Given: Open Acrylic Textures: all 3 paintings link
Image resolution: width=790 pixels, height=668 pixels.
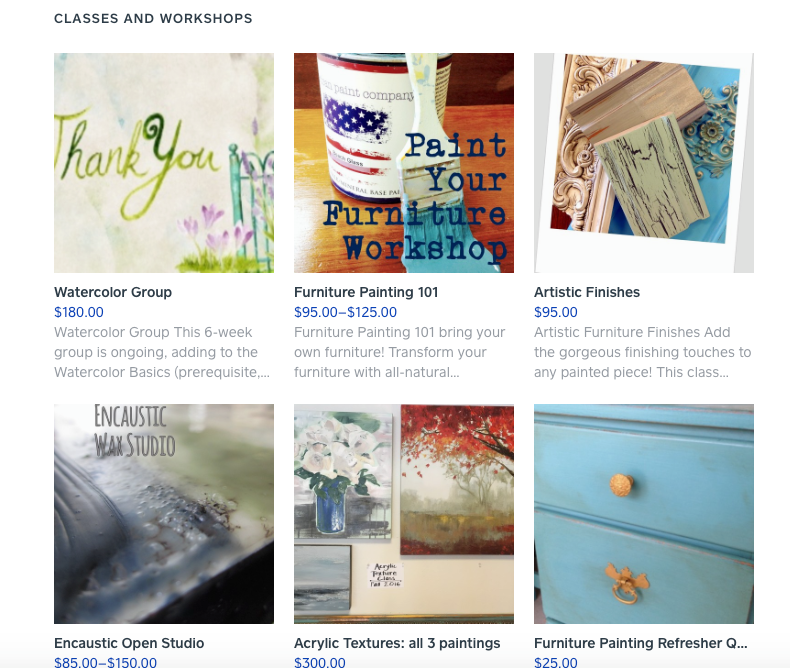Looking at the screenshot, I should (397, 643).
